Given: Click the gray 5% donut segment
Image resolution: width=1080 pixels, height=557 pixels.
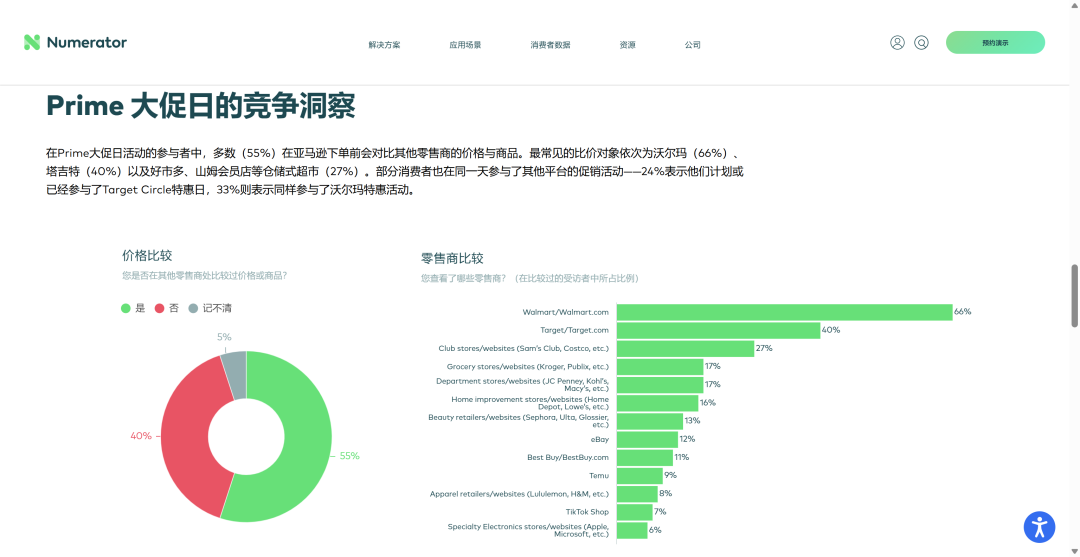Looking at the screenshot, I should pyautogui.click(x=236, y=375).
